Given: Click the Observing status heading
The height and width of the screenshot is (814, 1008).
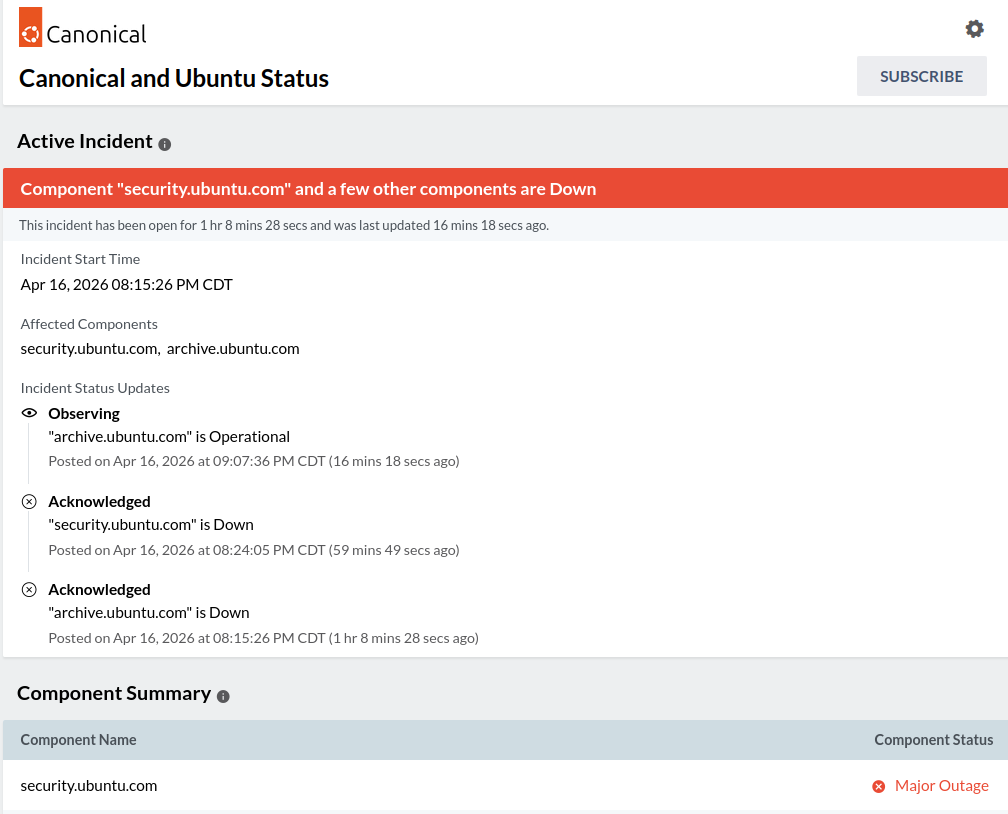Looking at the screenshot, I should tap(84, 413).
